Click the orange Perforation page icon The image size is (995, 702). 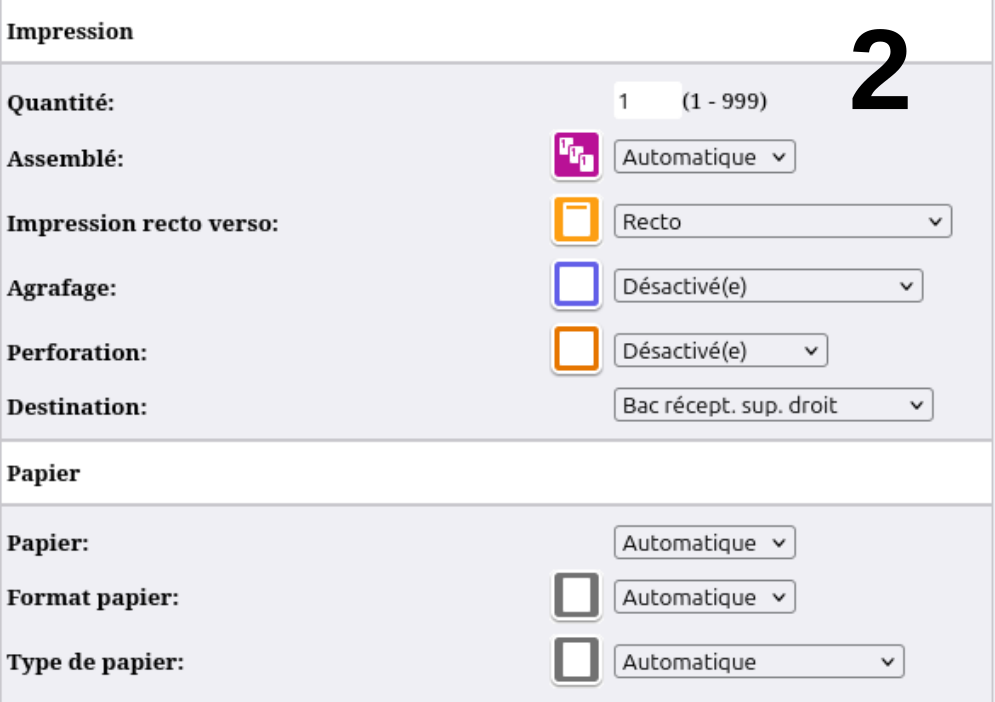575,350
